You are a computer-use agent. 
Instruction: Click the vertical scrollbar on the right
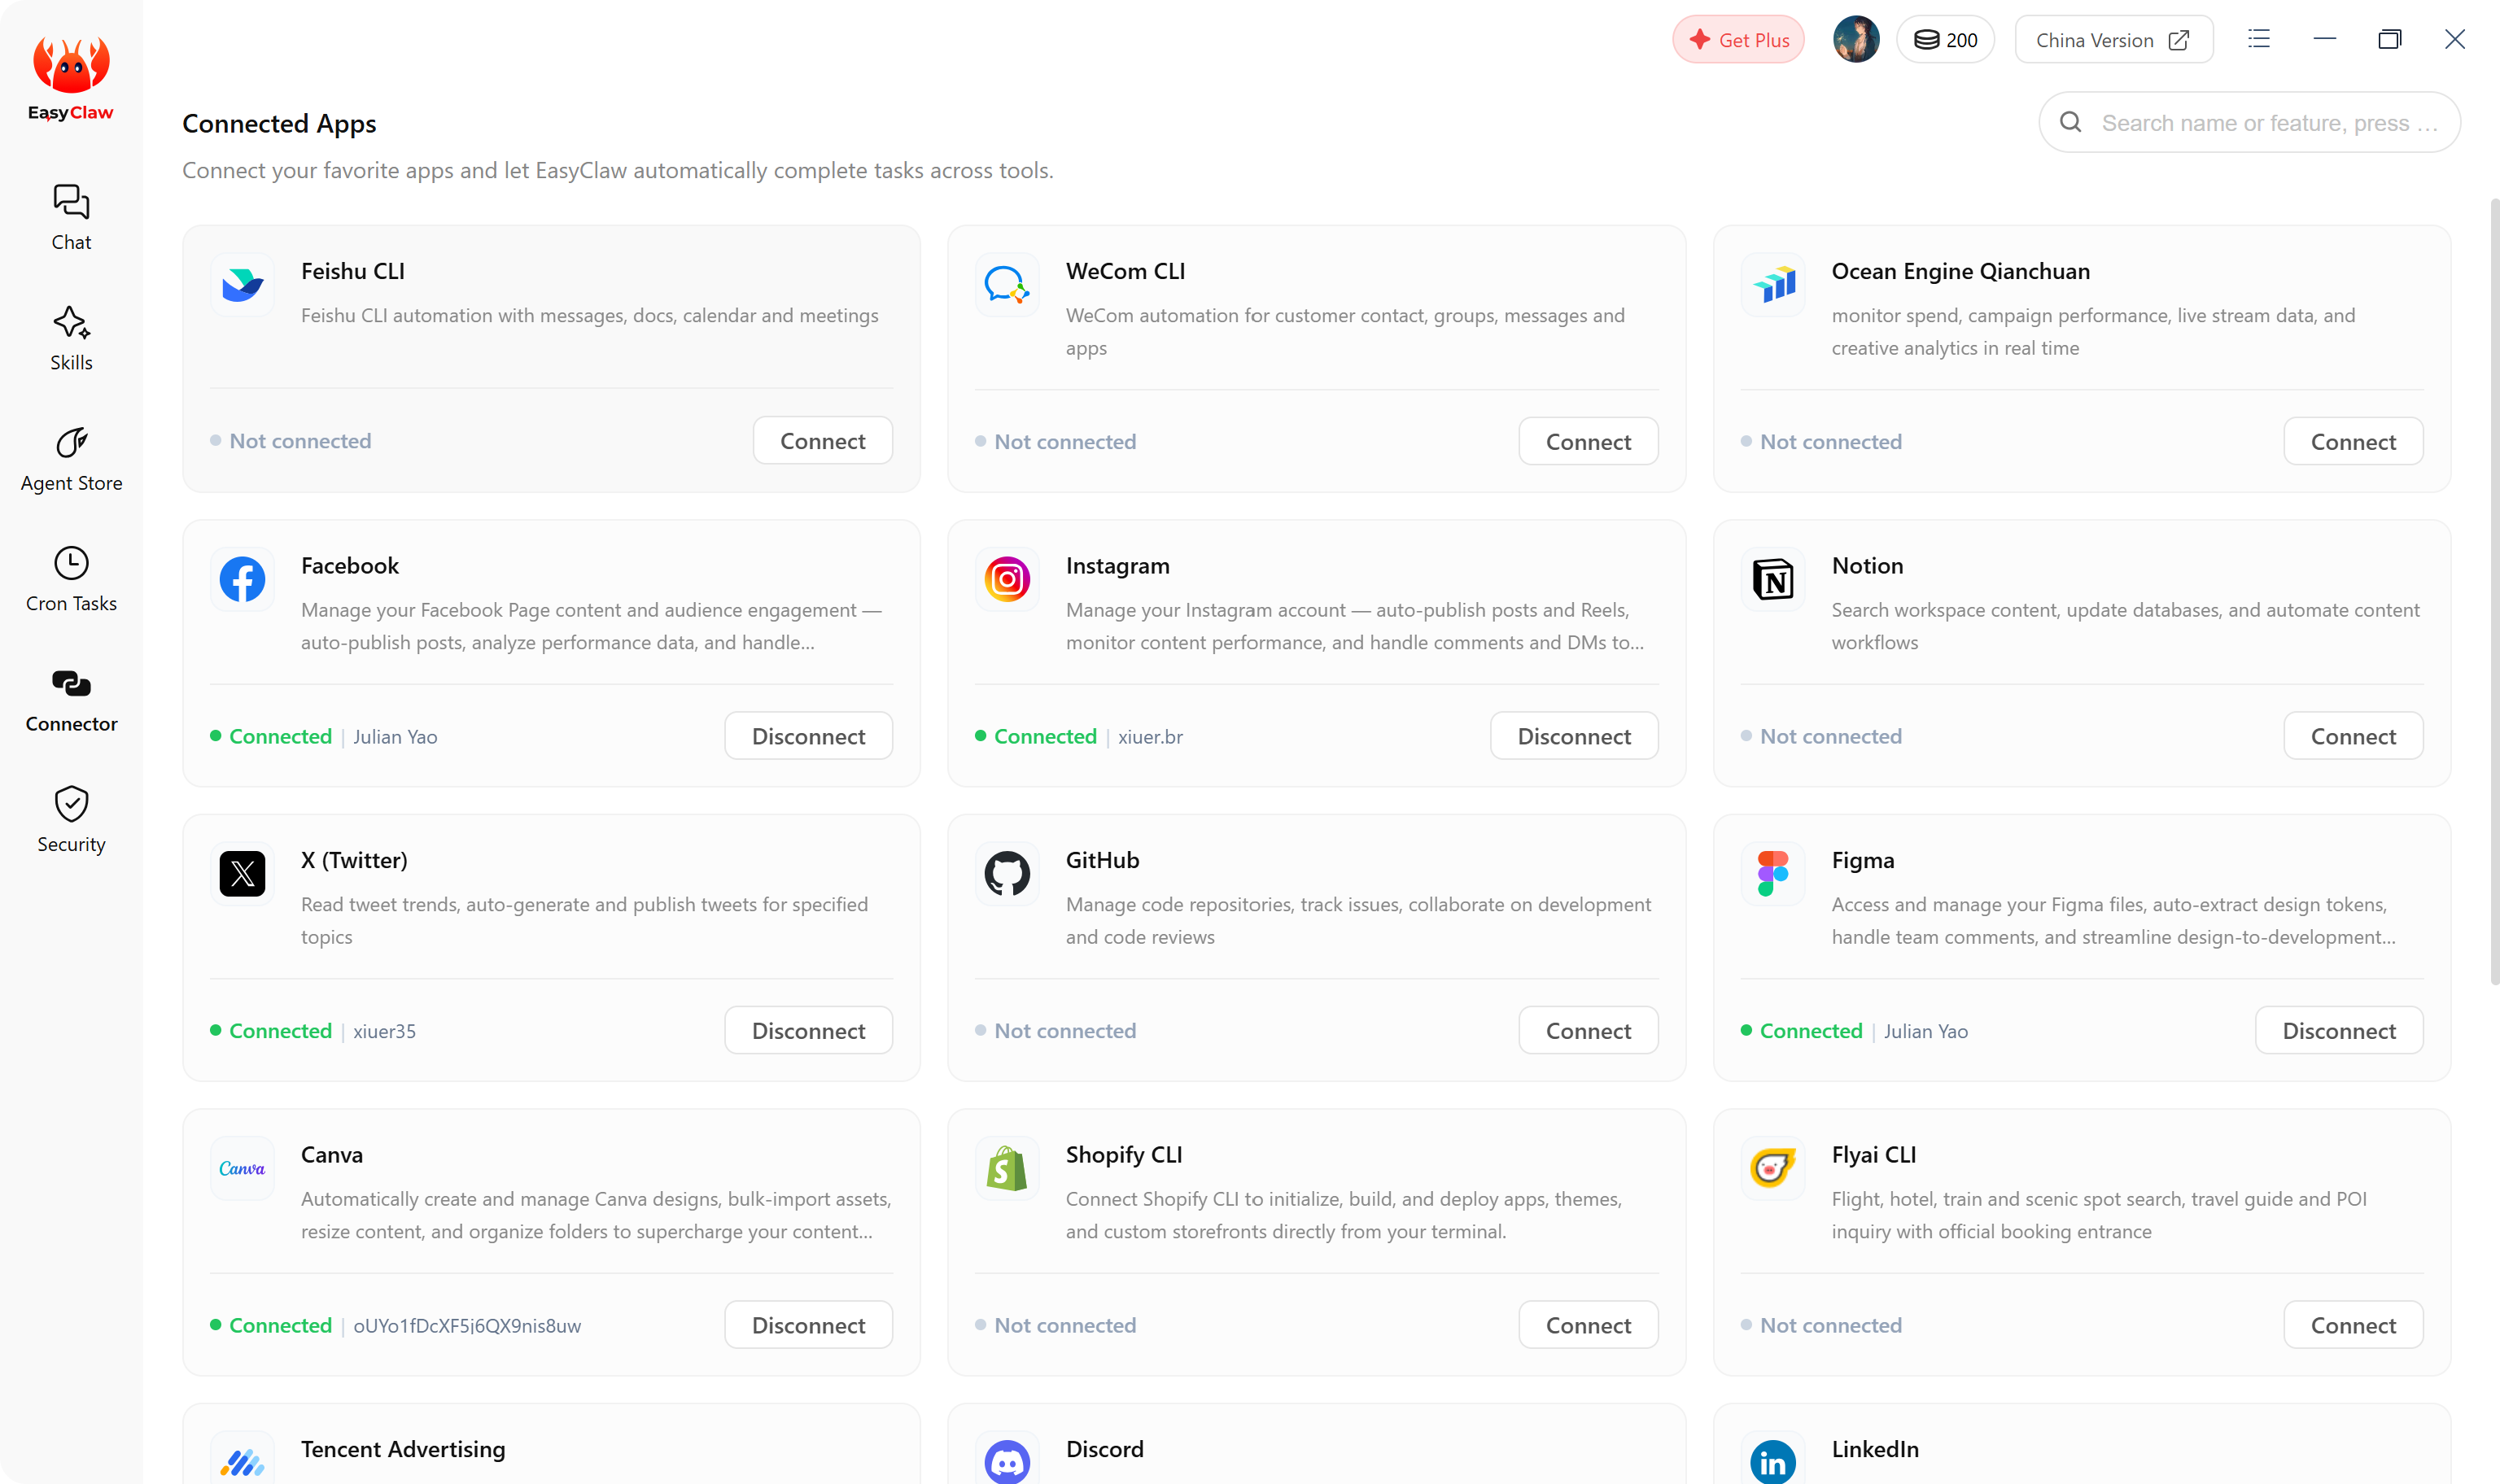pyautogui.click(x=2494, y=591)
